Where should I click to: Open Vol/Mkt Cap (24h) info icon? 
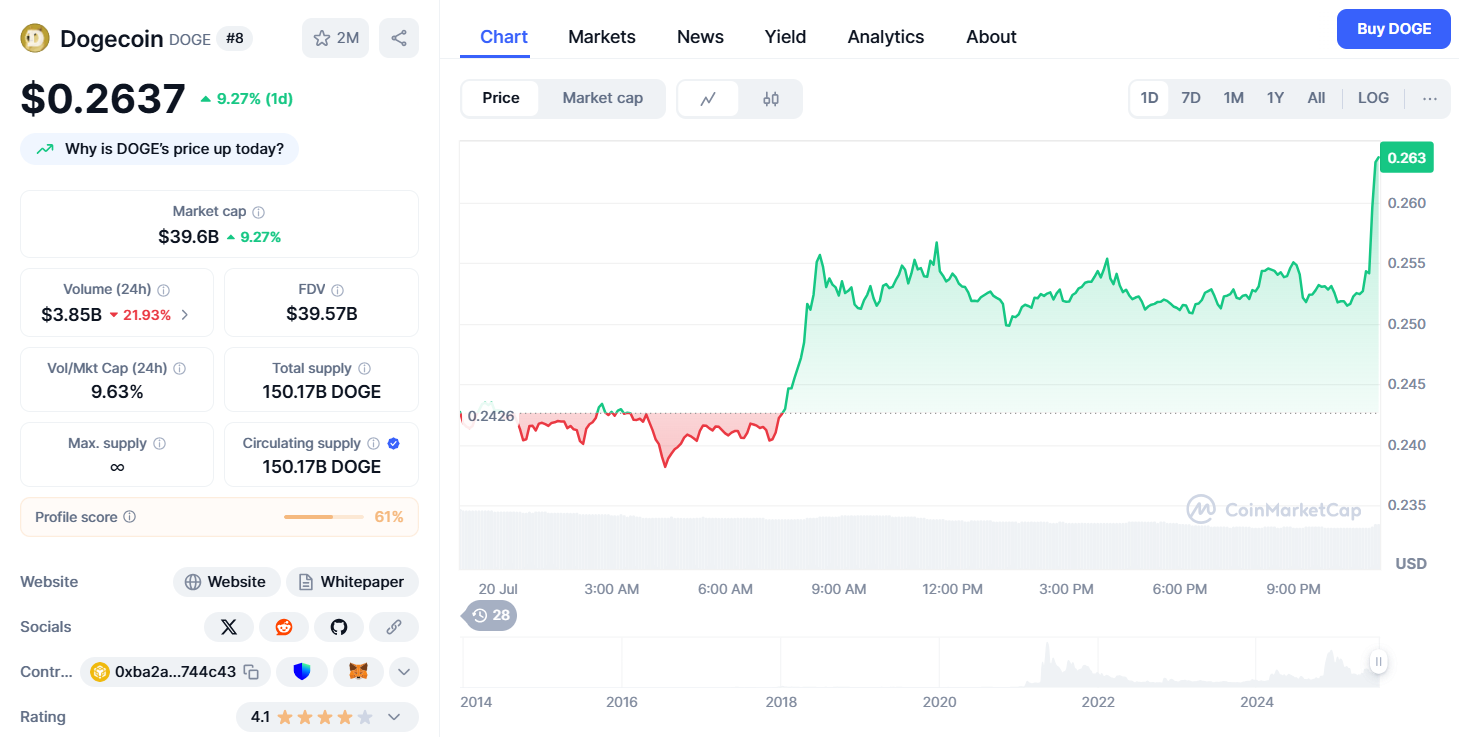click(x=180, y=368)
